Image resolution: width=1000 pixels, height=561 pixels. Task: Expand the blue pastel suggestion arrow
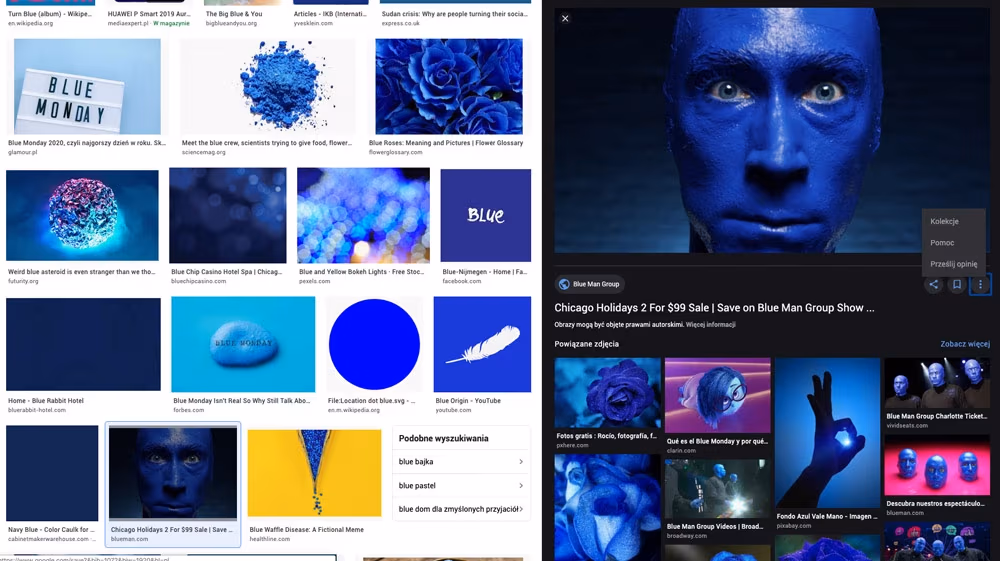pos(521,486)
